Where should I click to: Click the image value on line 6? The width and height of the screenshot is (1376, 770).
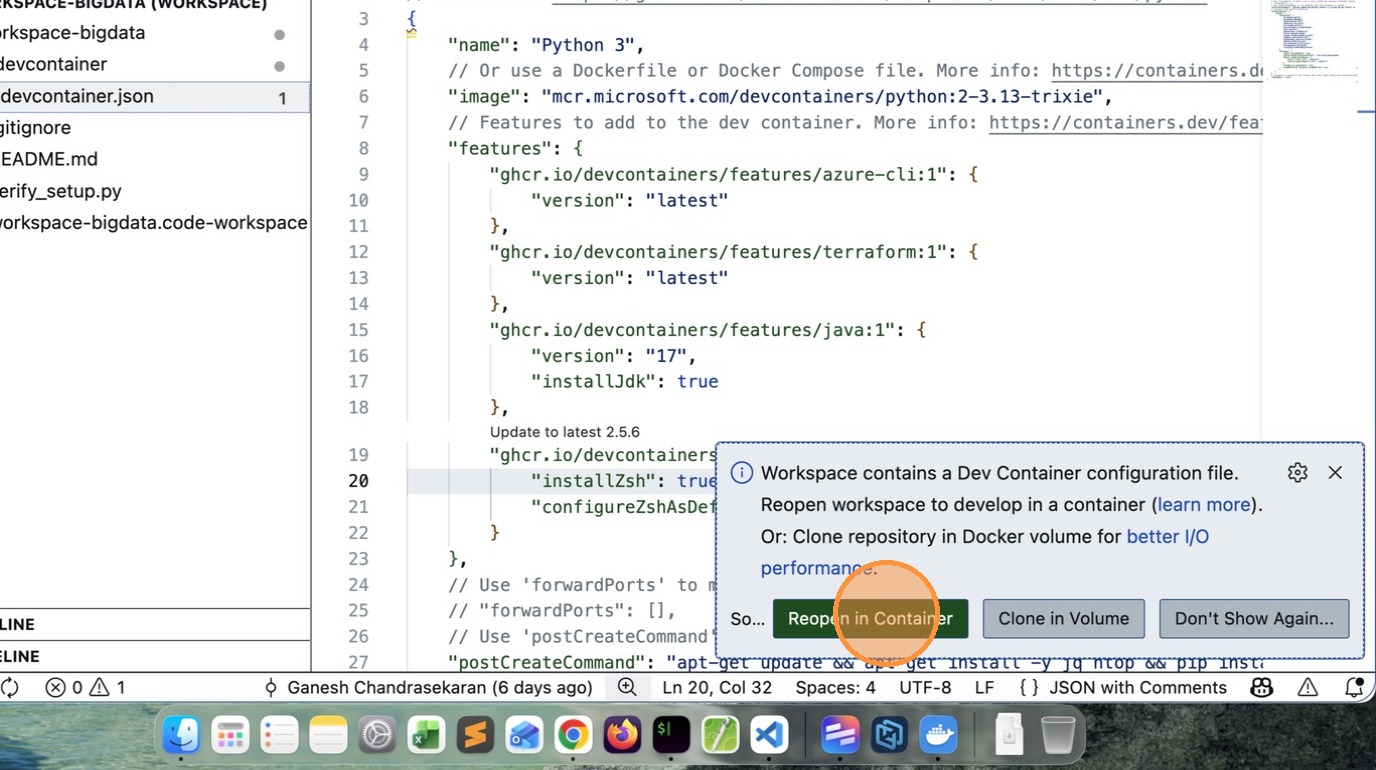coord(821,96)
